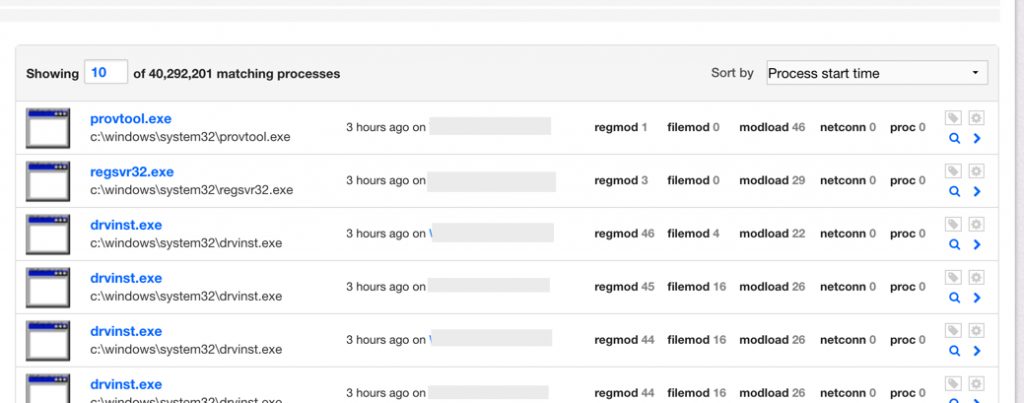Click magnifier icon on drvinst.exe row with regmod 46
The image size is (1024, 403).
954,244
